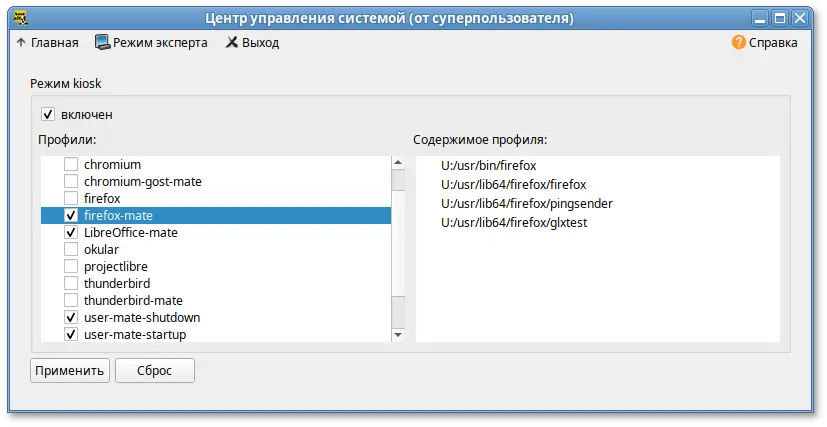
Task: Check the firefox profile checkbox
Action: (x=71, y=198)
